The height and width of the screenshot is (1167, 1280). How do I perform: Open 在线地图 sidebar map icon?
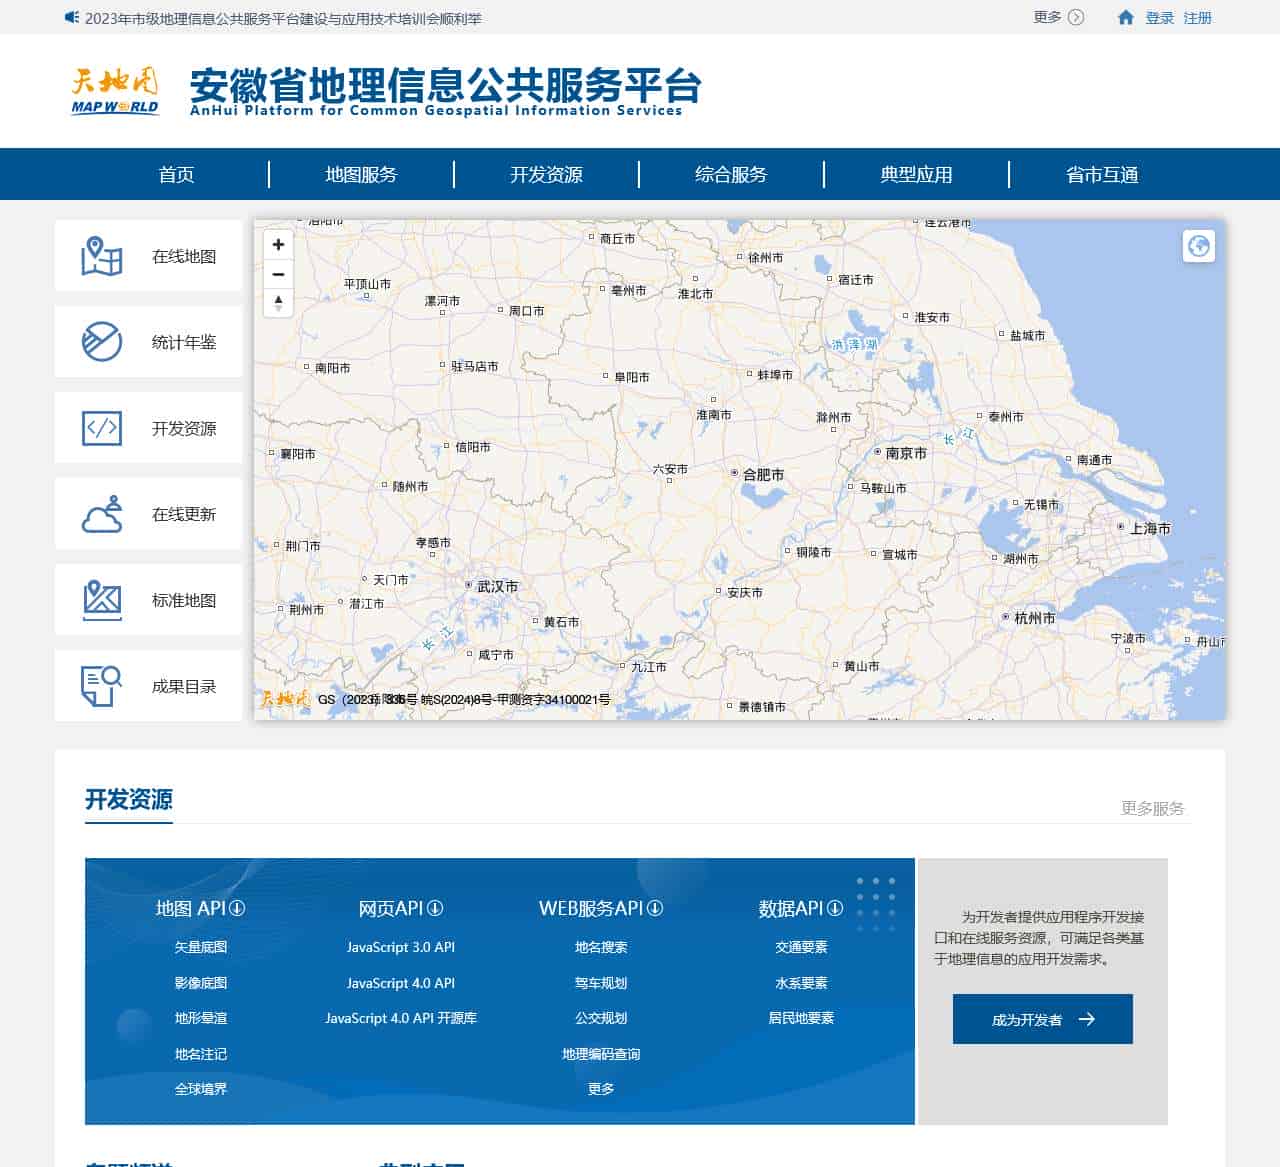click(x=101, y=257)
